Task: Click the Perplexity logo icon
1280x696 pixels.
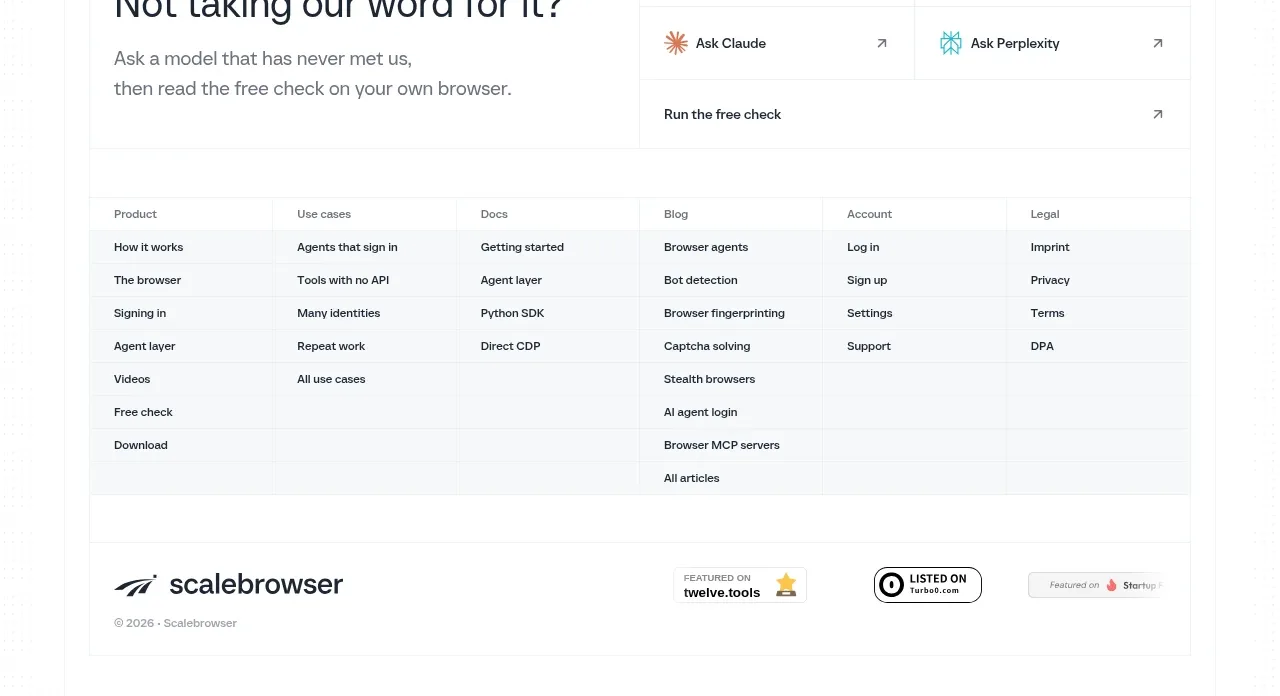Action: pos(951,43)
